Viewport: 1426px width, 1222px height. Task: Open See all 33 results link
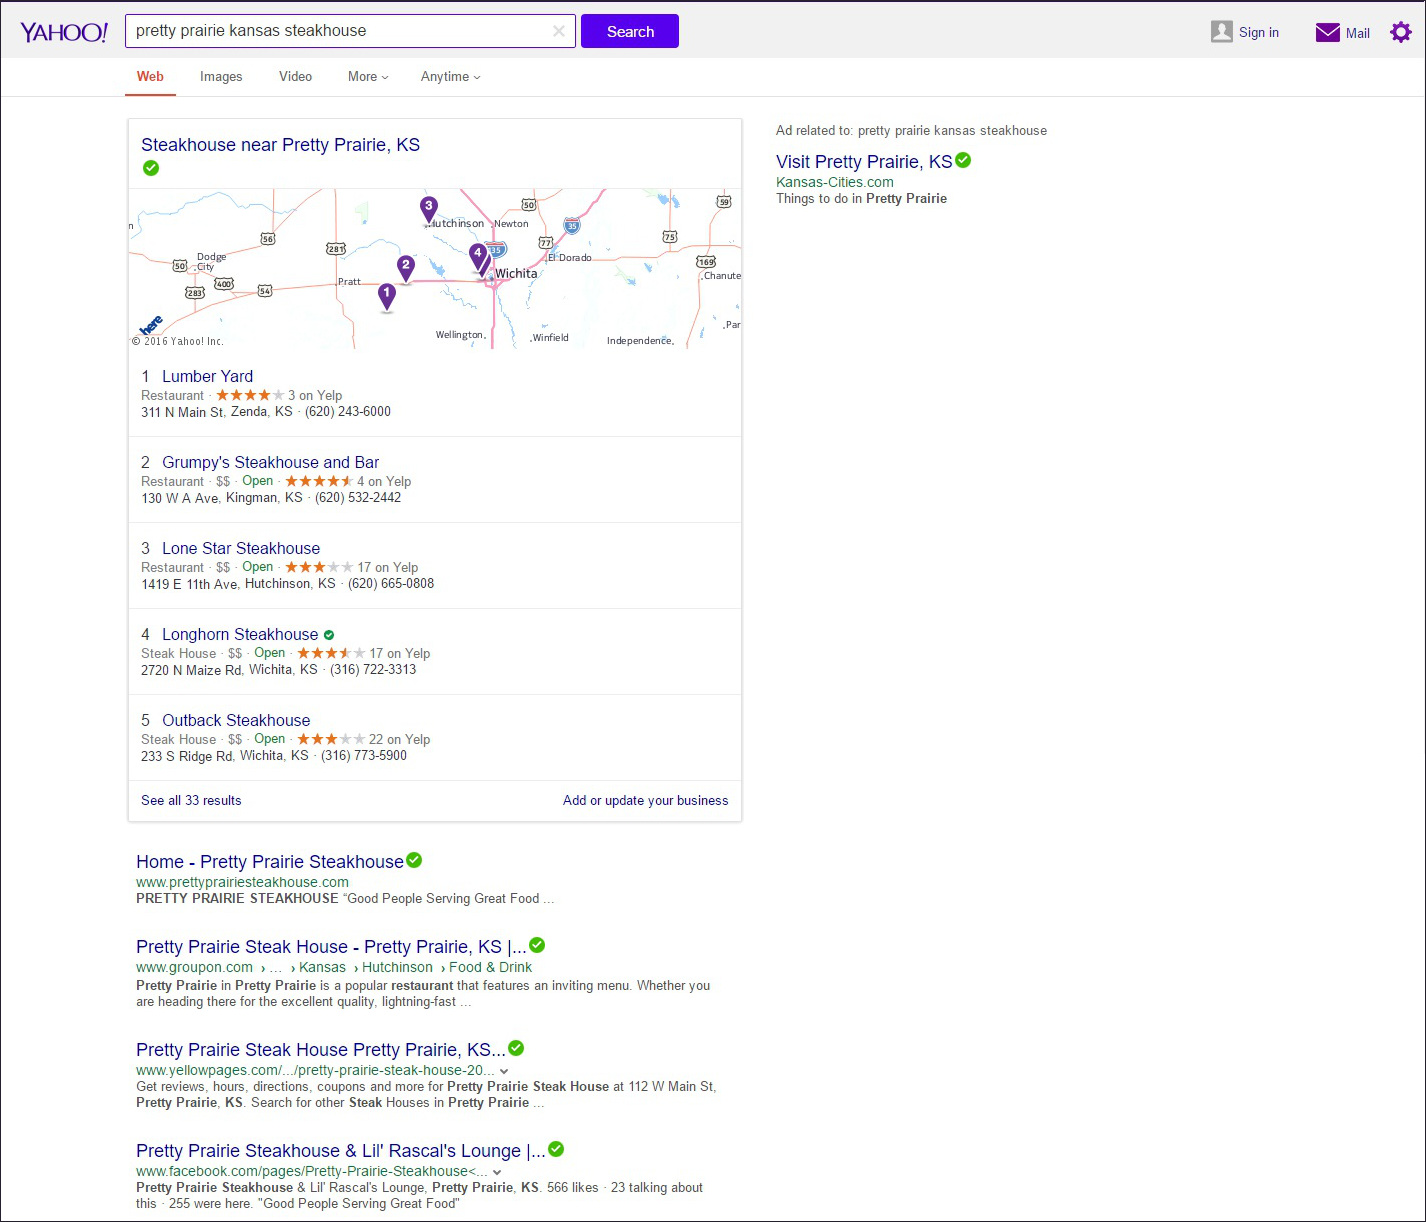(x=191, y=800)
